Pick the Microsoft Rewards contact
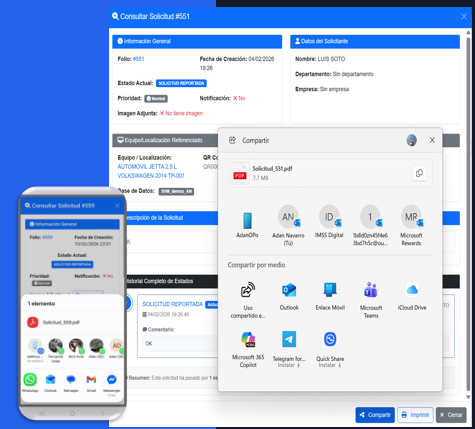This screenshot has width=475, height=429. [x=411, y=225]
